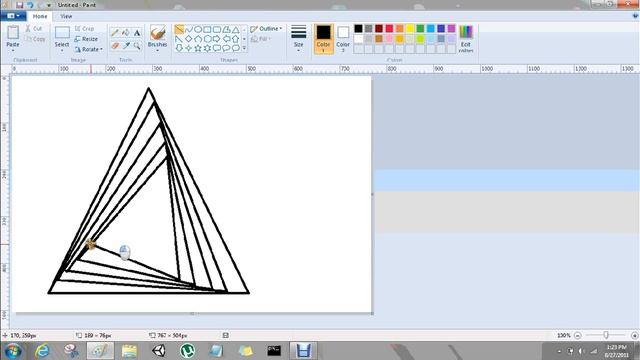The image size is (640, 360).
Task: Pick the red color swatch
Action: pos(389,29)
